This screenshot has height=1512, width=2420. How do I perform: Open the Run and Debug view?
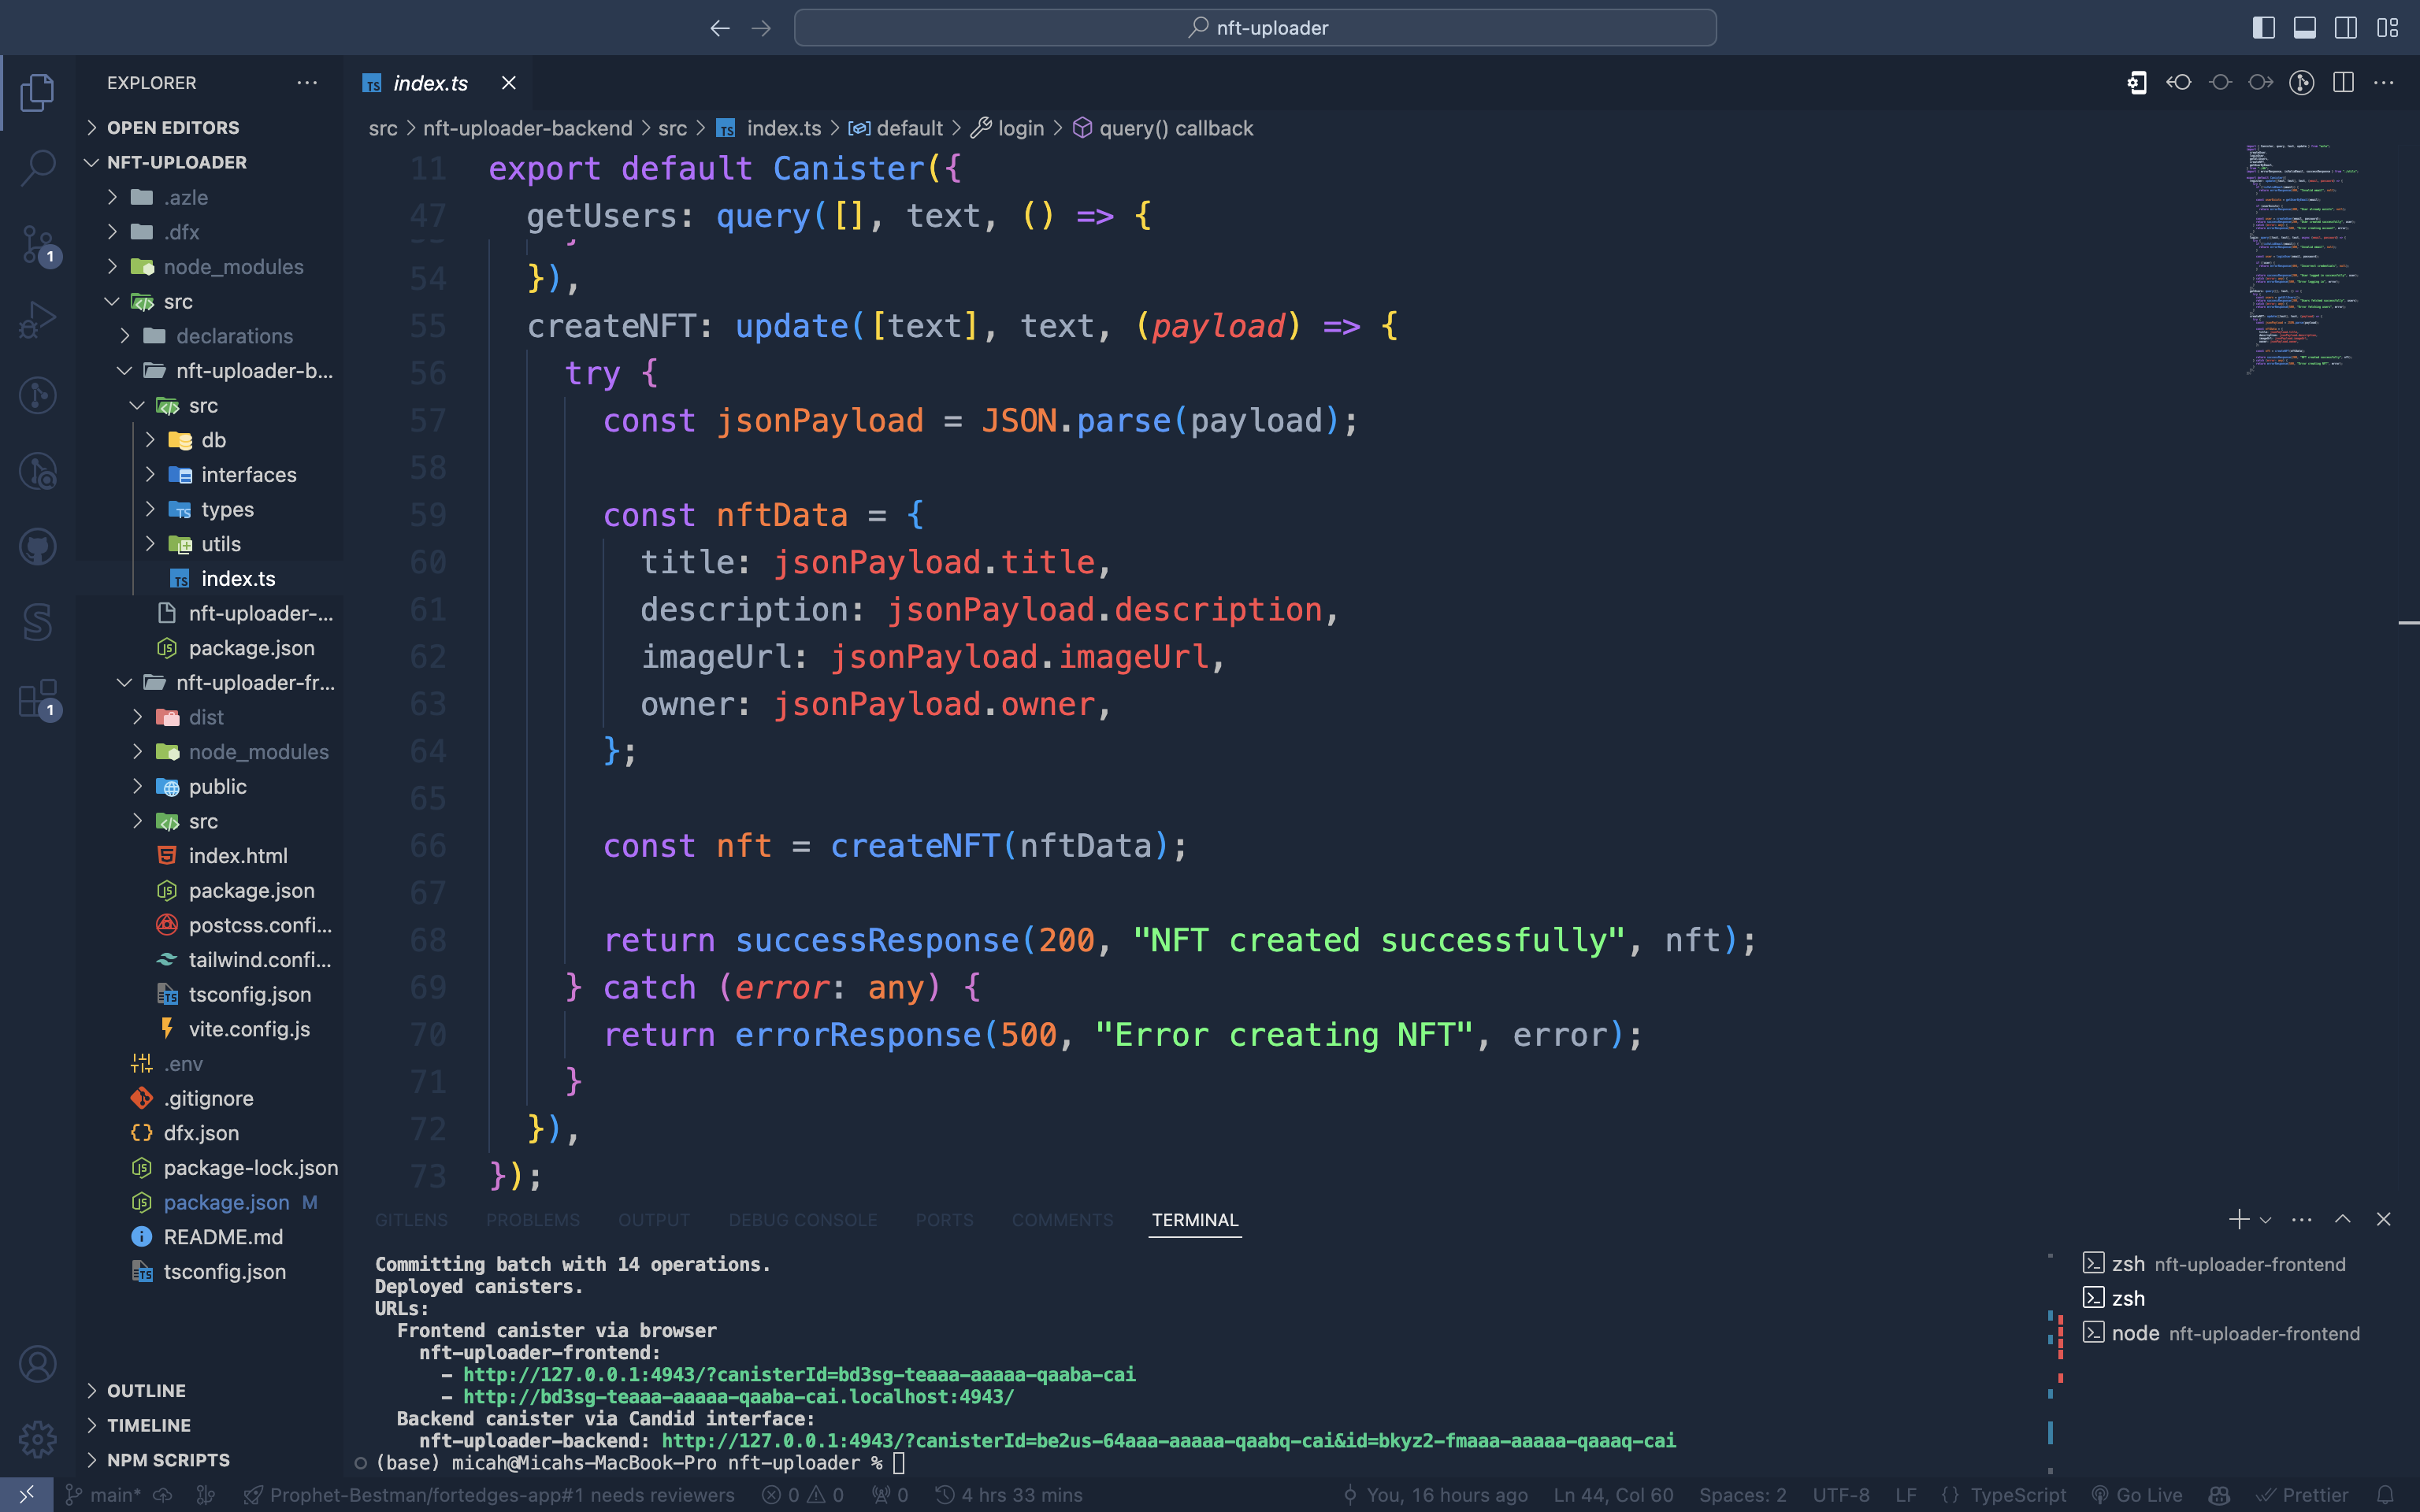pos(37,319)
